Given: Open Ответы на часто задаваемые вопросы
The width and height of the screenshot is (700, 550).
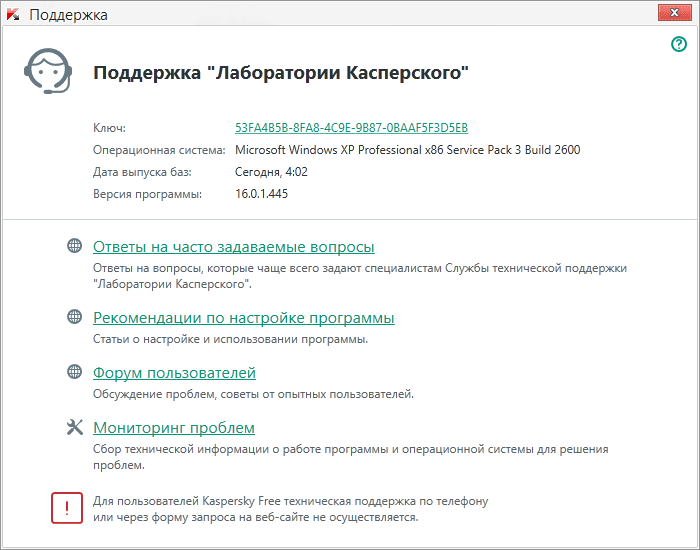Looking at the screenshot, I should (x=233, y=247).
